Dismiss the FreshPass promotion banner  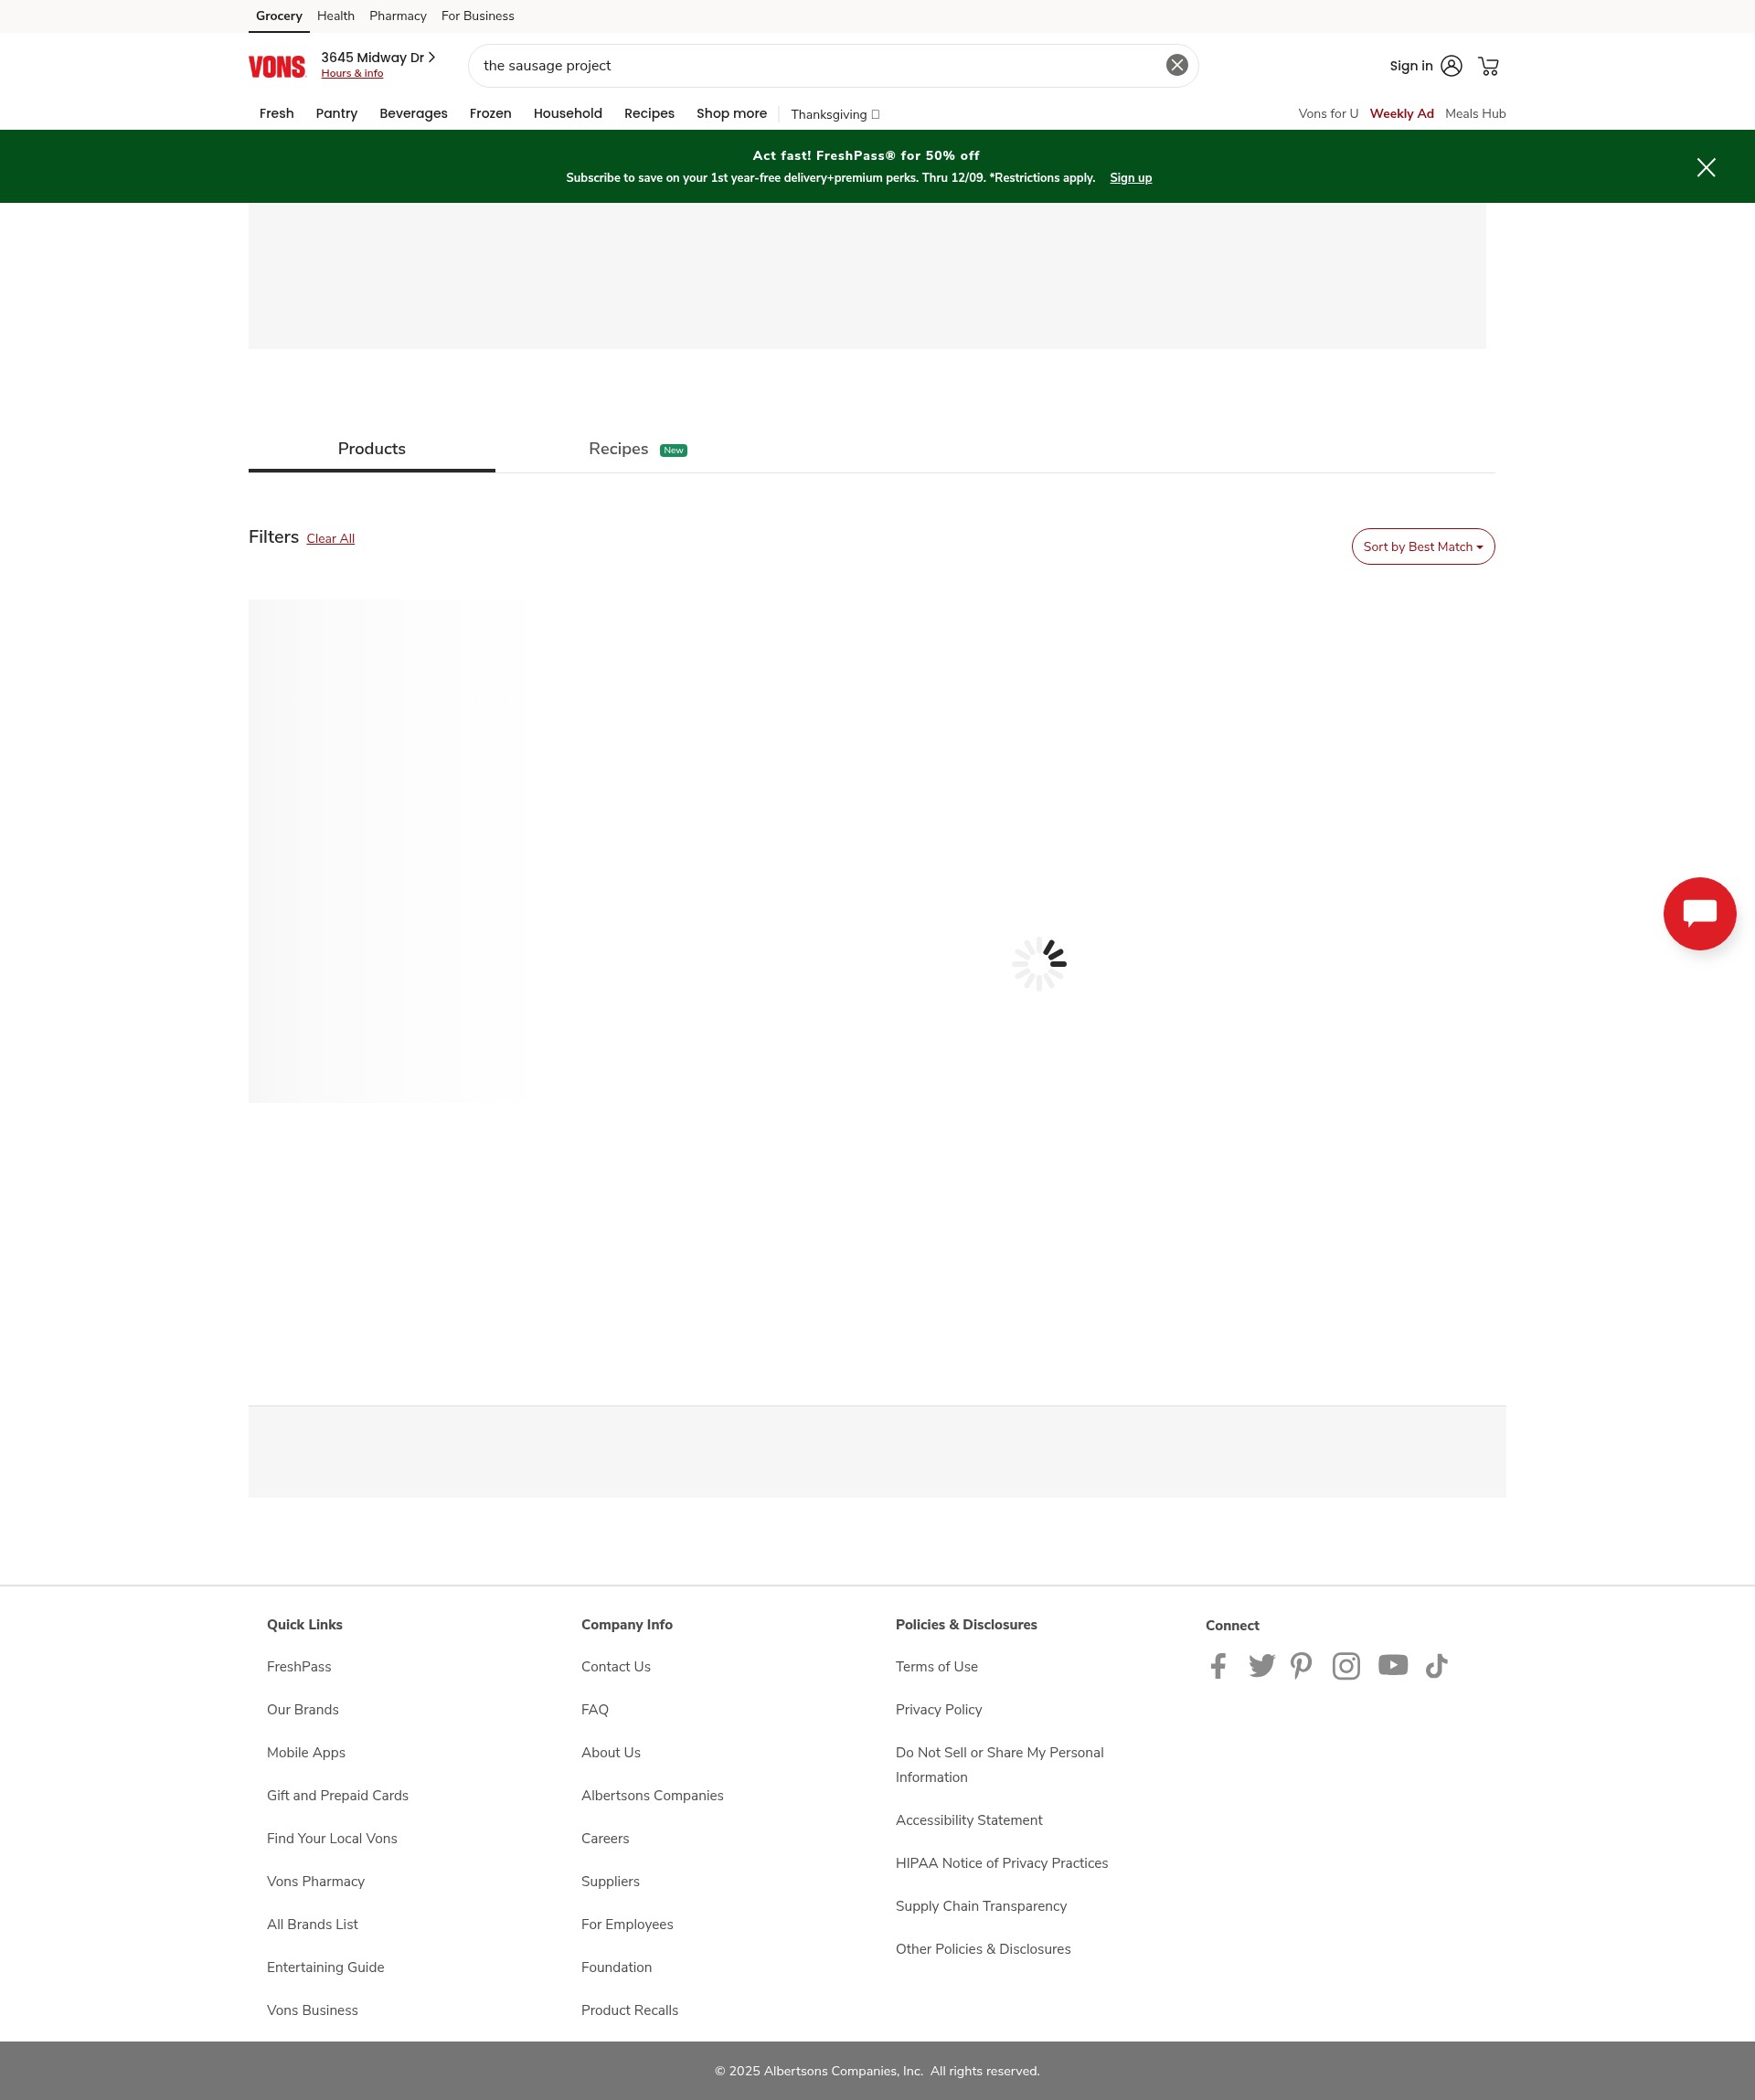pyautogui.click(x=1706, y=167)
